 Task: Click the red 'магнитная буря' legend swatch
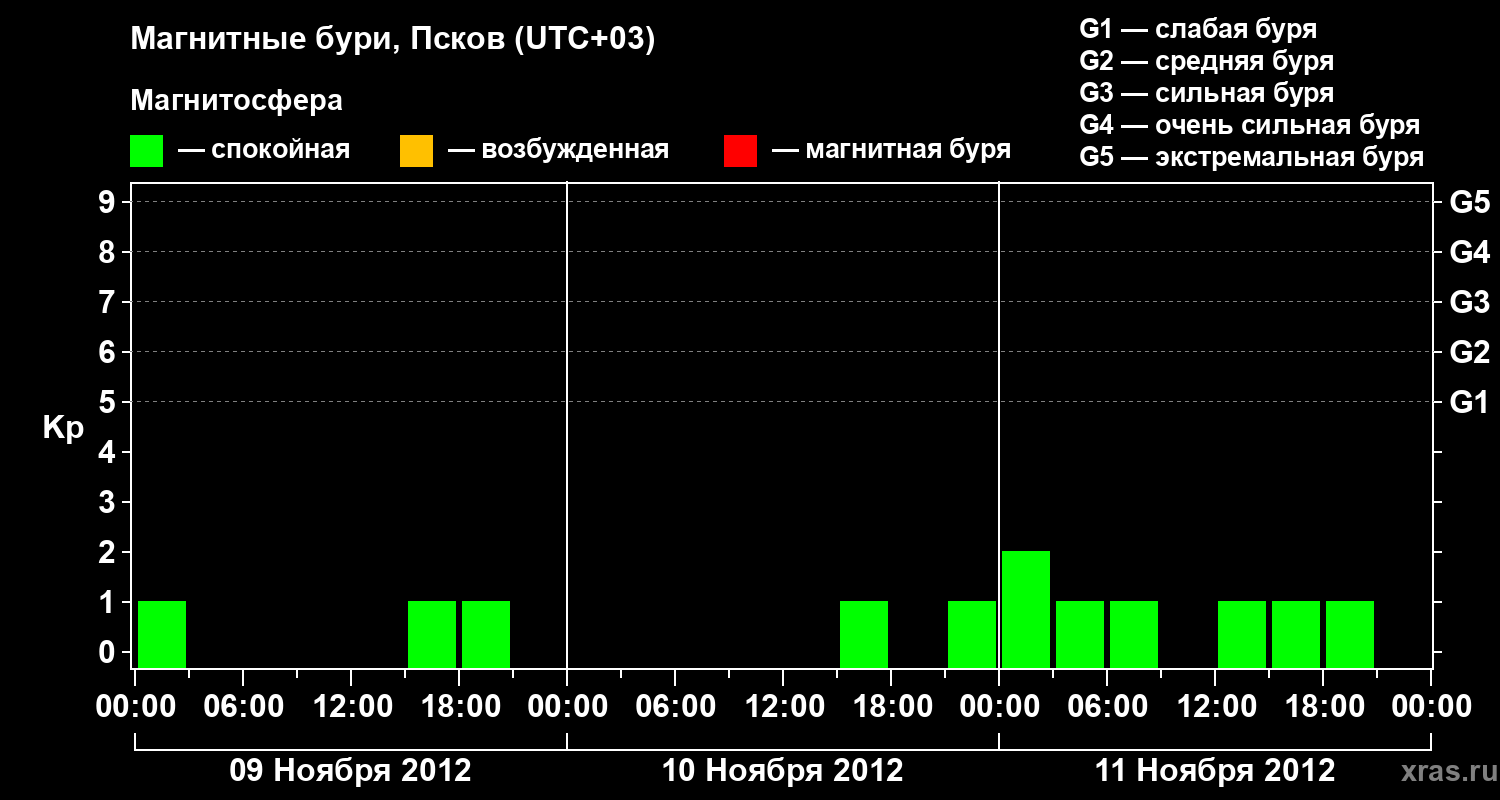740,151
